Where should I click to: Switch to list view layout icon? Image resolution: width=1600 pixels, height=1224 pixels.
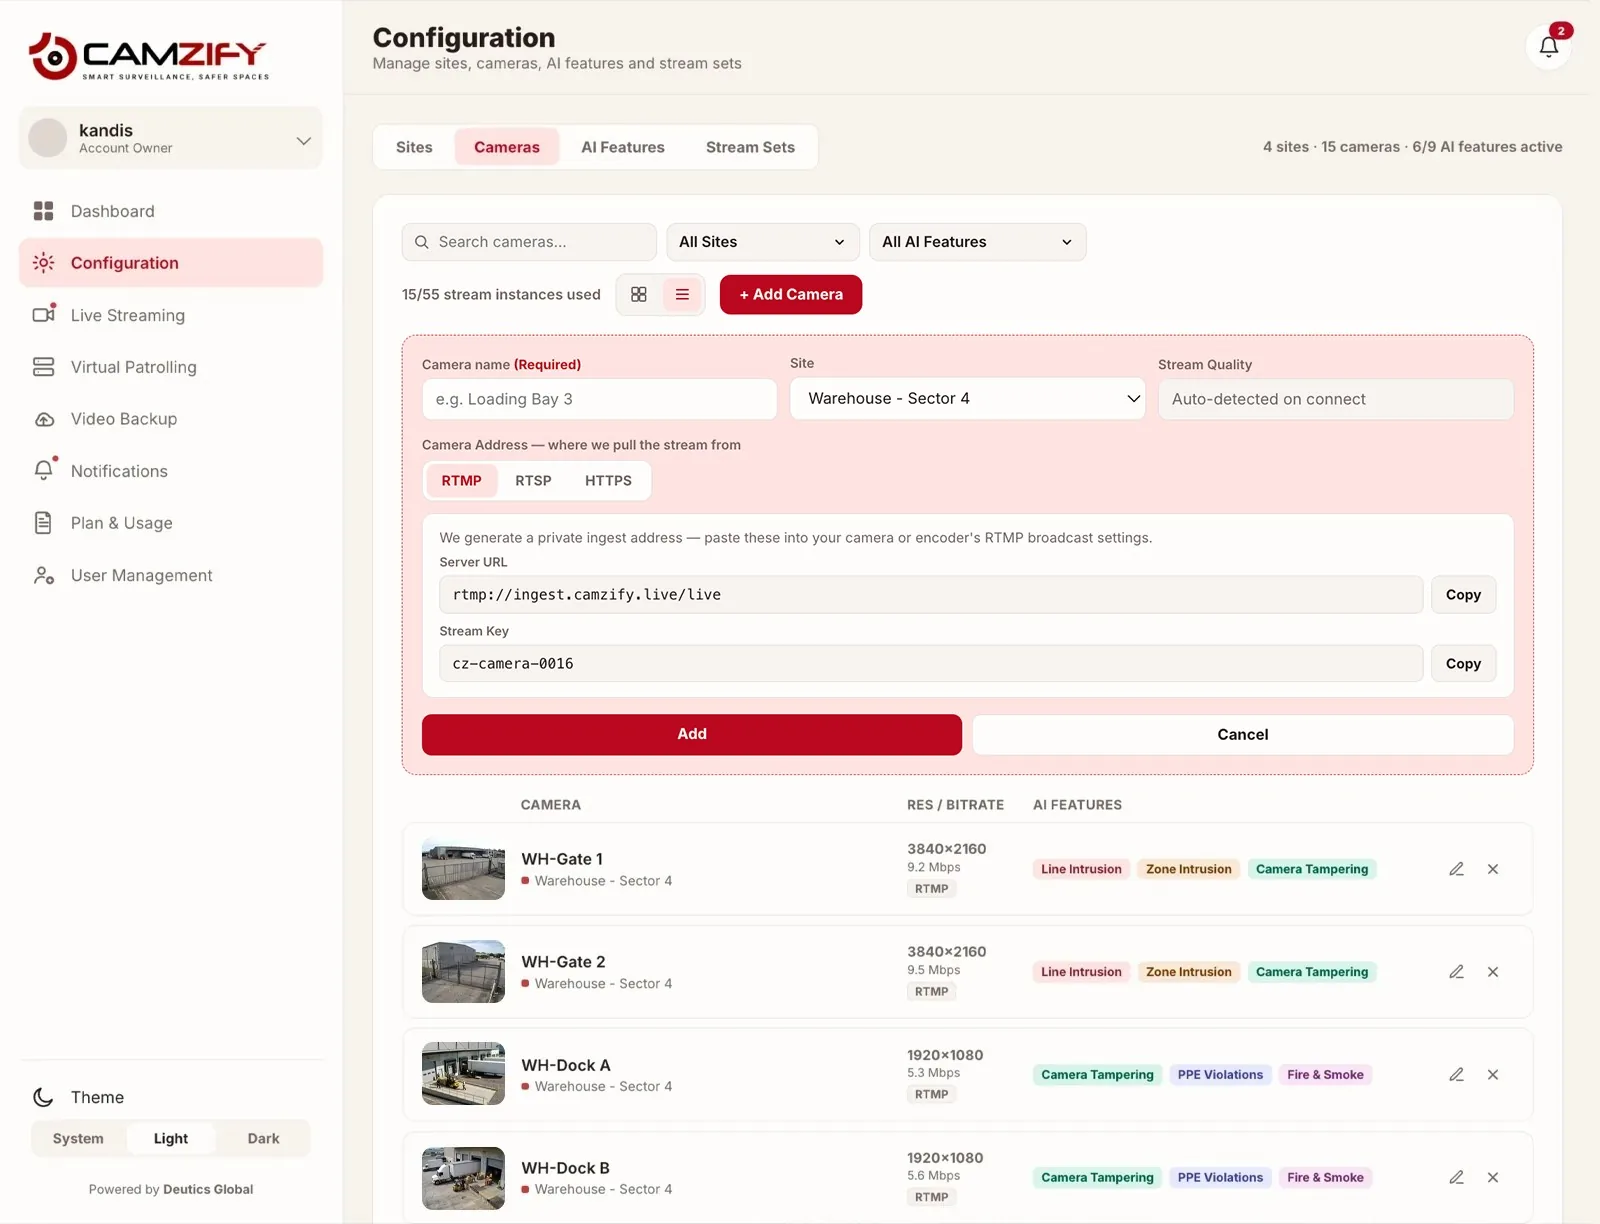point(682,294)
